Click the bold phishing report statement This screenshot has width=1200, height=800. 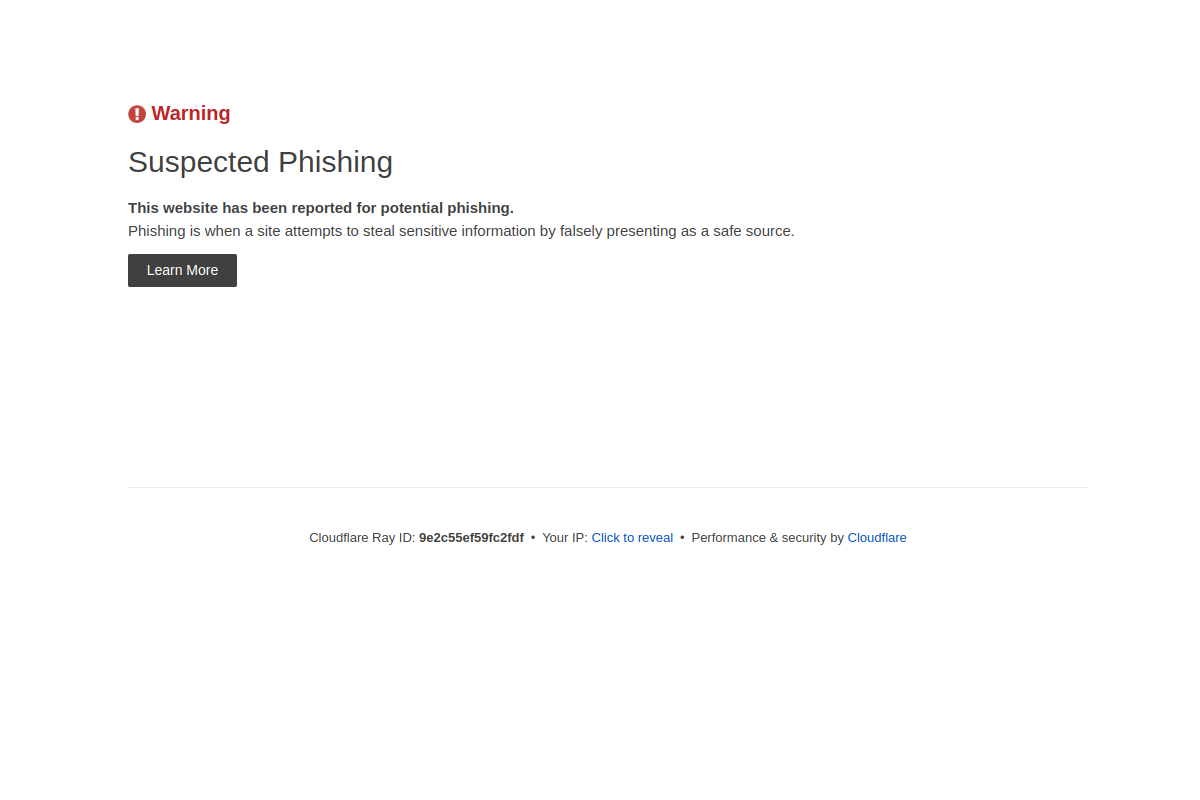click(320, 207)
